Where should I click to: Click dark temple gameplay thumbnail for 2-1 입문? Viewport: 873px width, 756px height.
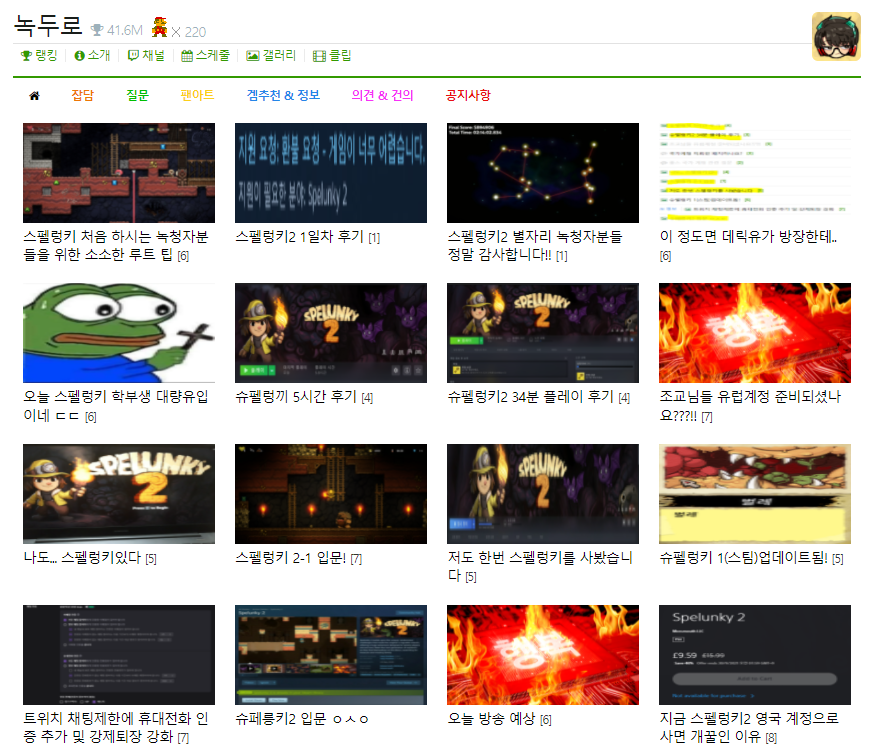point(331,494)
